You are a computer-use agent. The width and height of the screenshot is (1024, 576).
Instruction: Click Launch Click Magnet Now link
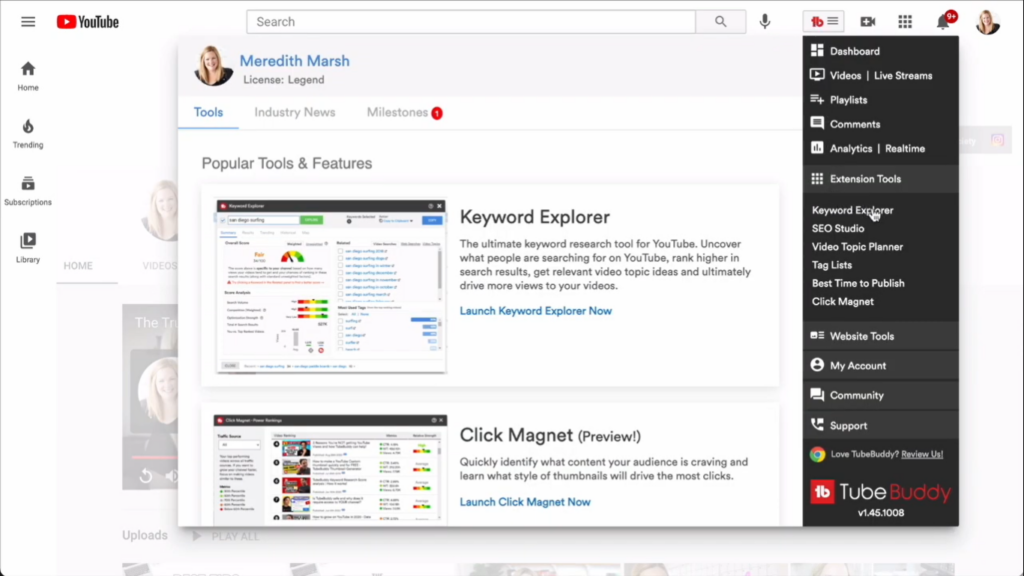click(x=525, y=502)
